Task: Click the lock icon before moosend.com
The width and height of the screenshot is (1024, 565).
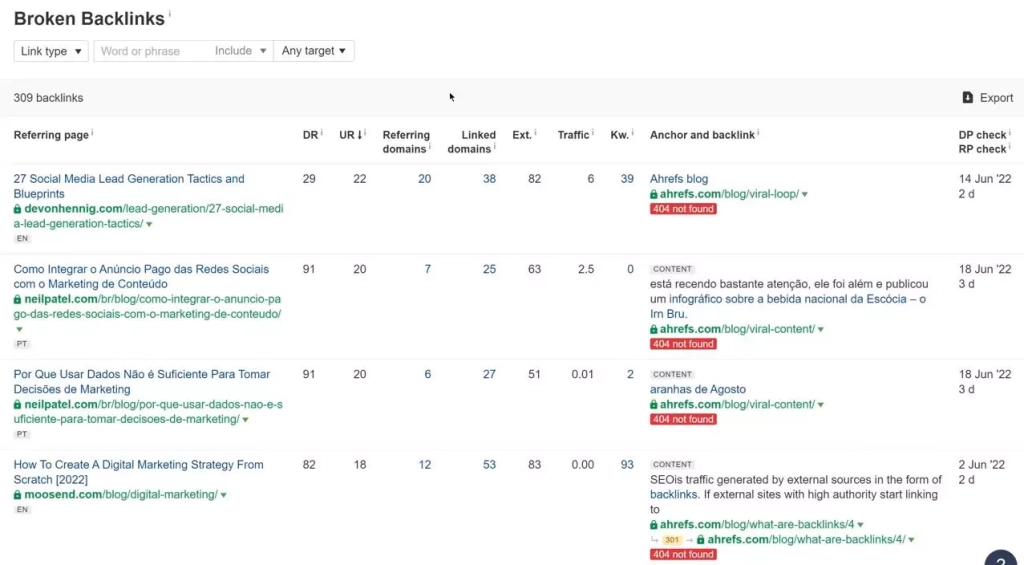Action: pos(18,495)
